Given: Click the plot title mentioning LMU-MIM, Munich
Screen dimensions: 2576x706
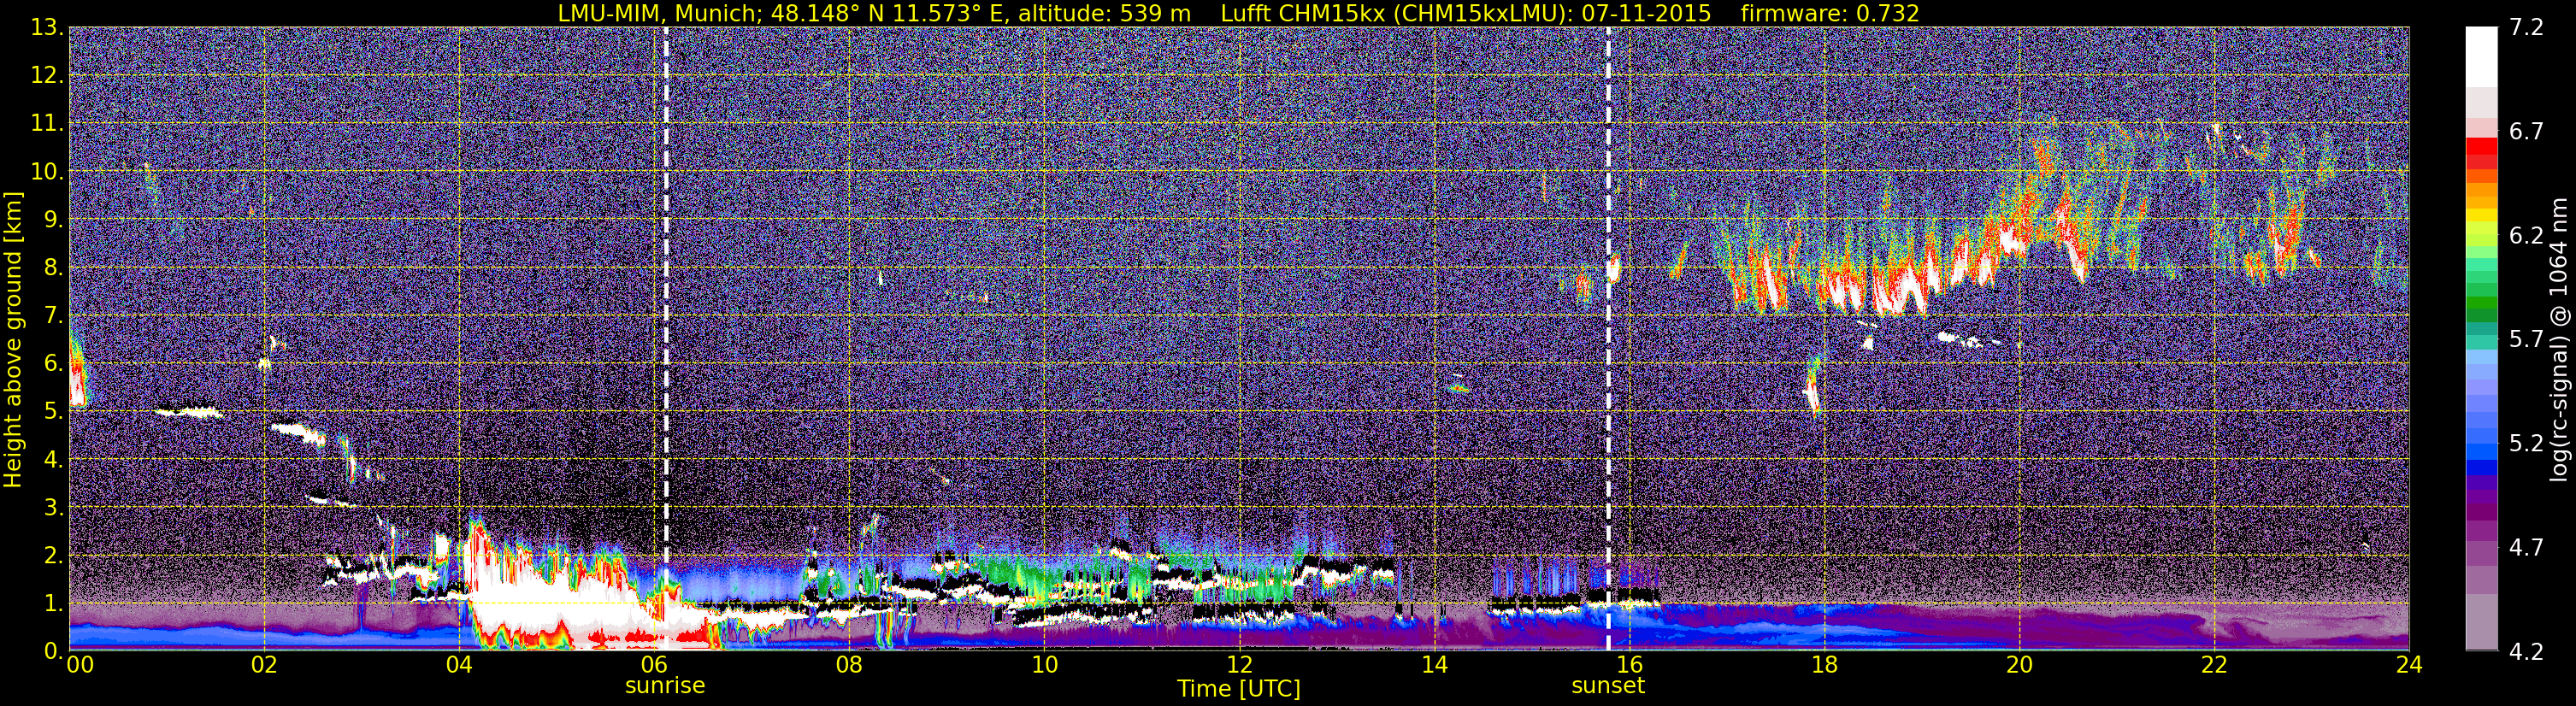Looking at the screenshot, I should point(1238,13).
